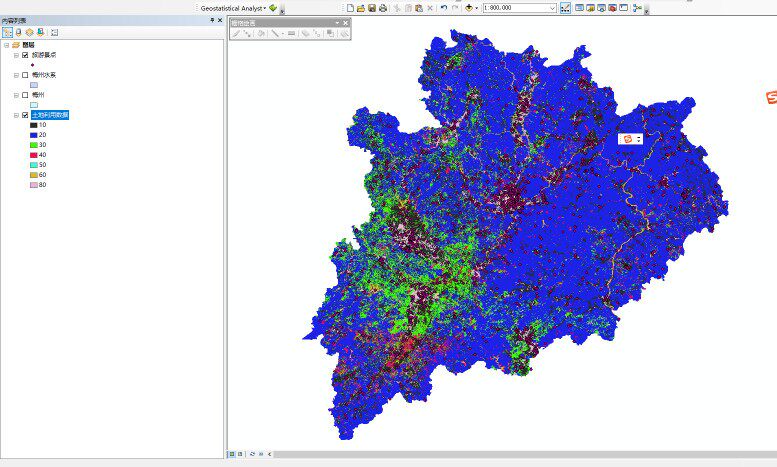This screenshot has height=467, width=777.
Task: Click the Geostatistical Wizard icon
Action: point(273,8)
